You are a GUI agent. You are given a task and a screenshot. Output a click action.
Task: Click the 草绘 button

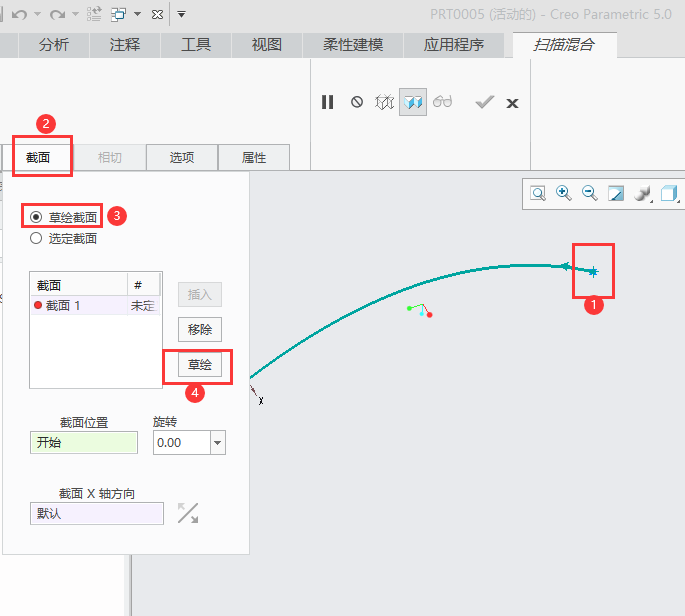(x=200, y=364)
